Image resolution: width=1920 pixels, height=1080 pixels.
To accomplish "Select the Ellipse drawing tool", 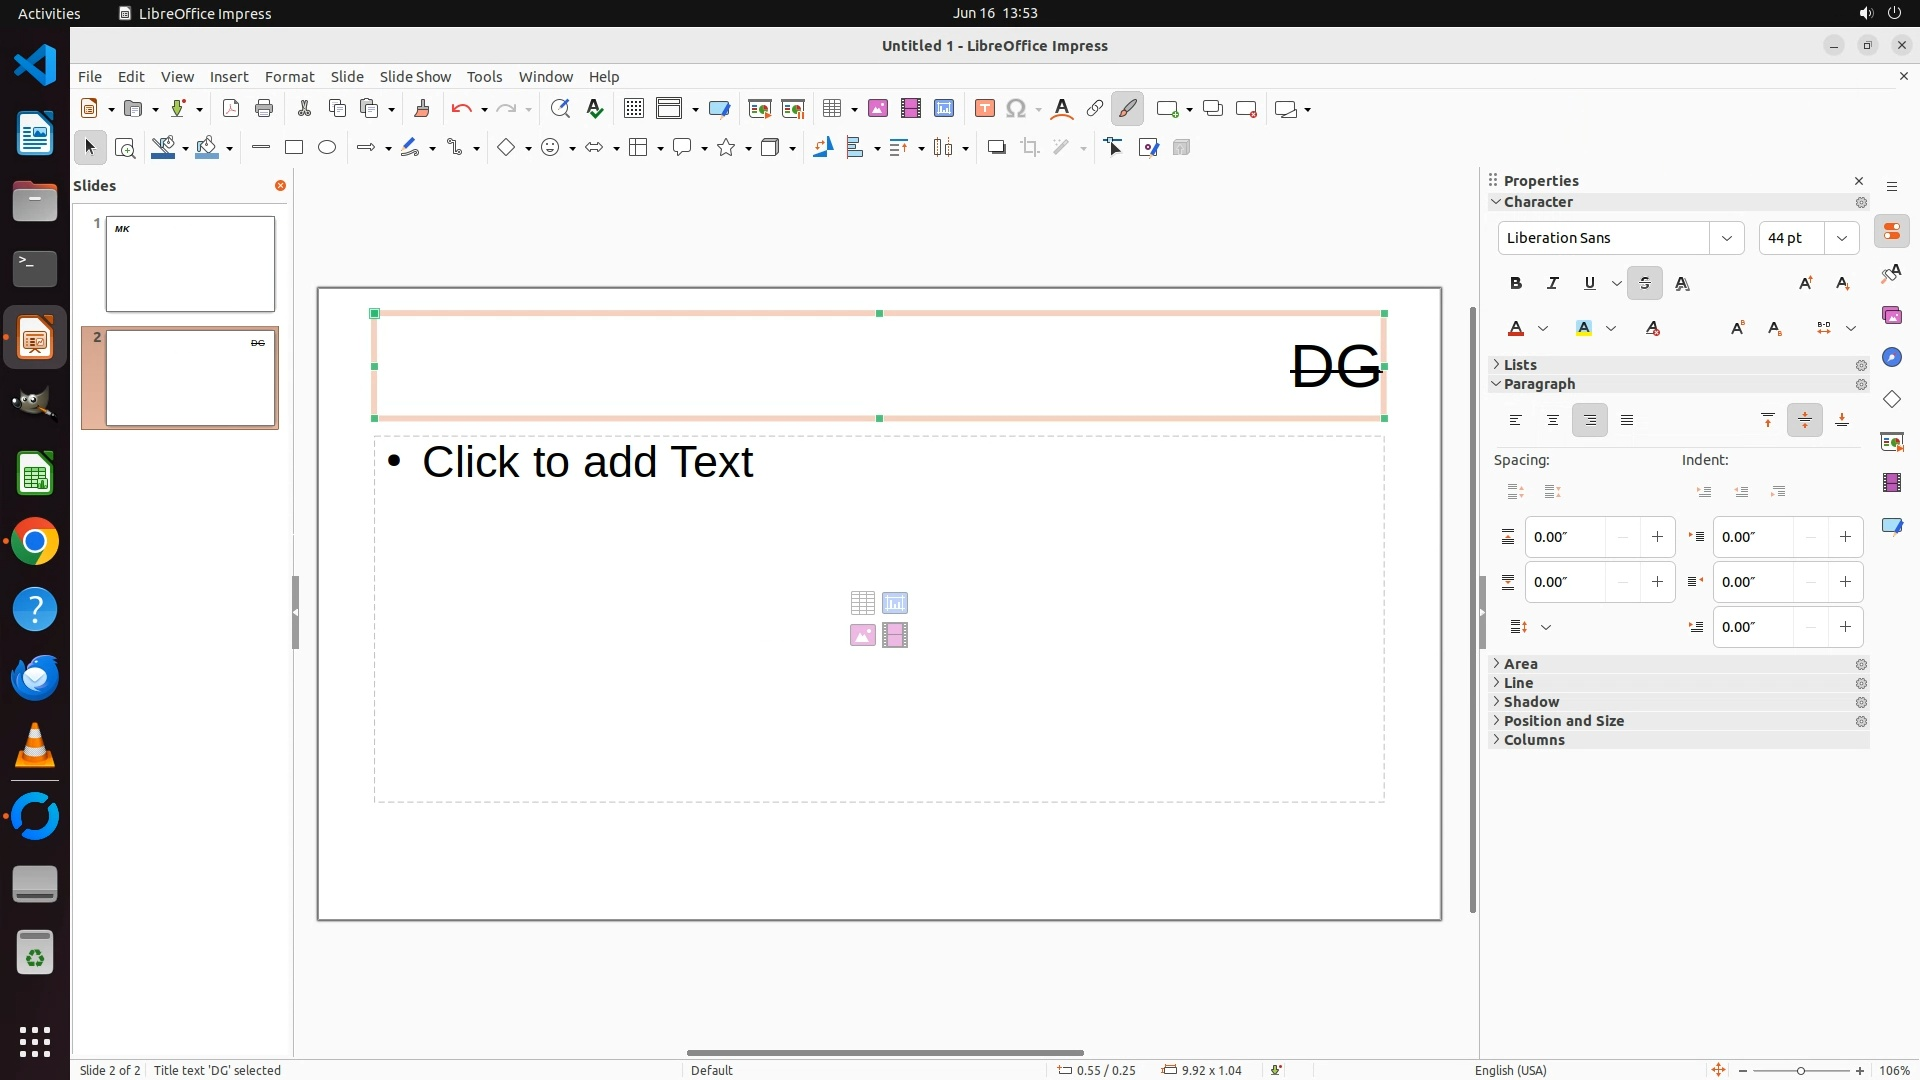I will 327,148.
